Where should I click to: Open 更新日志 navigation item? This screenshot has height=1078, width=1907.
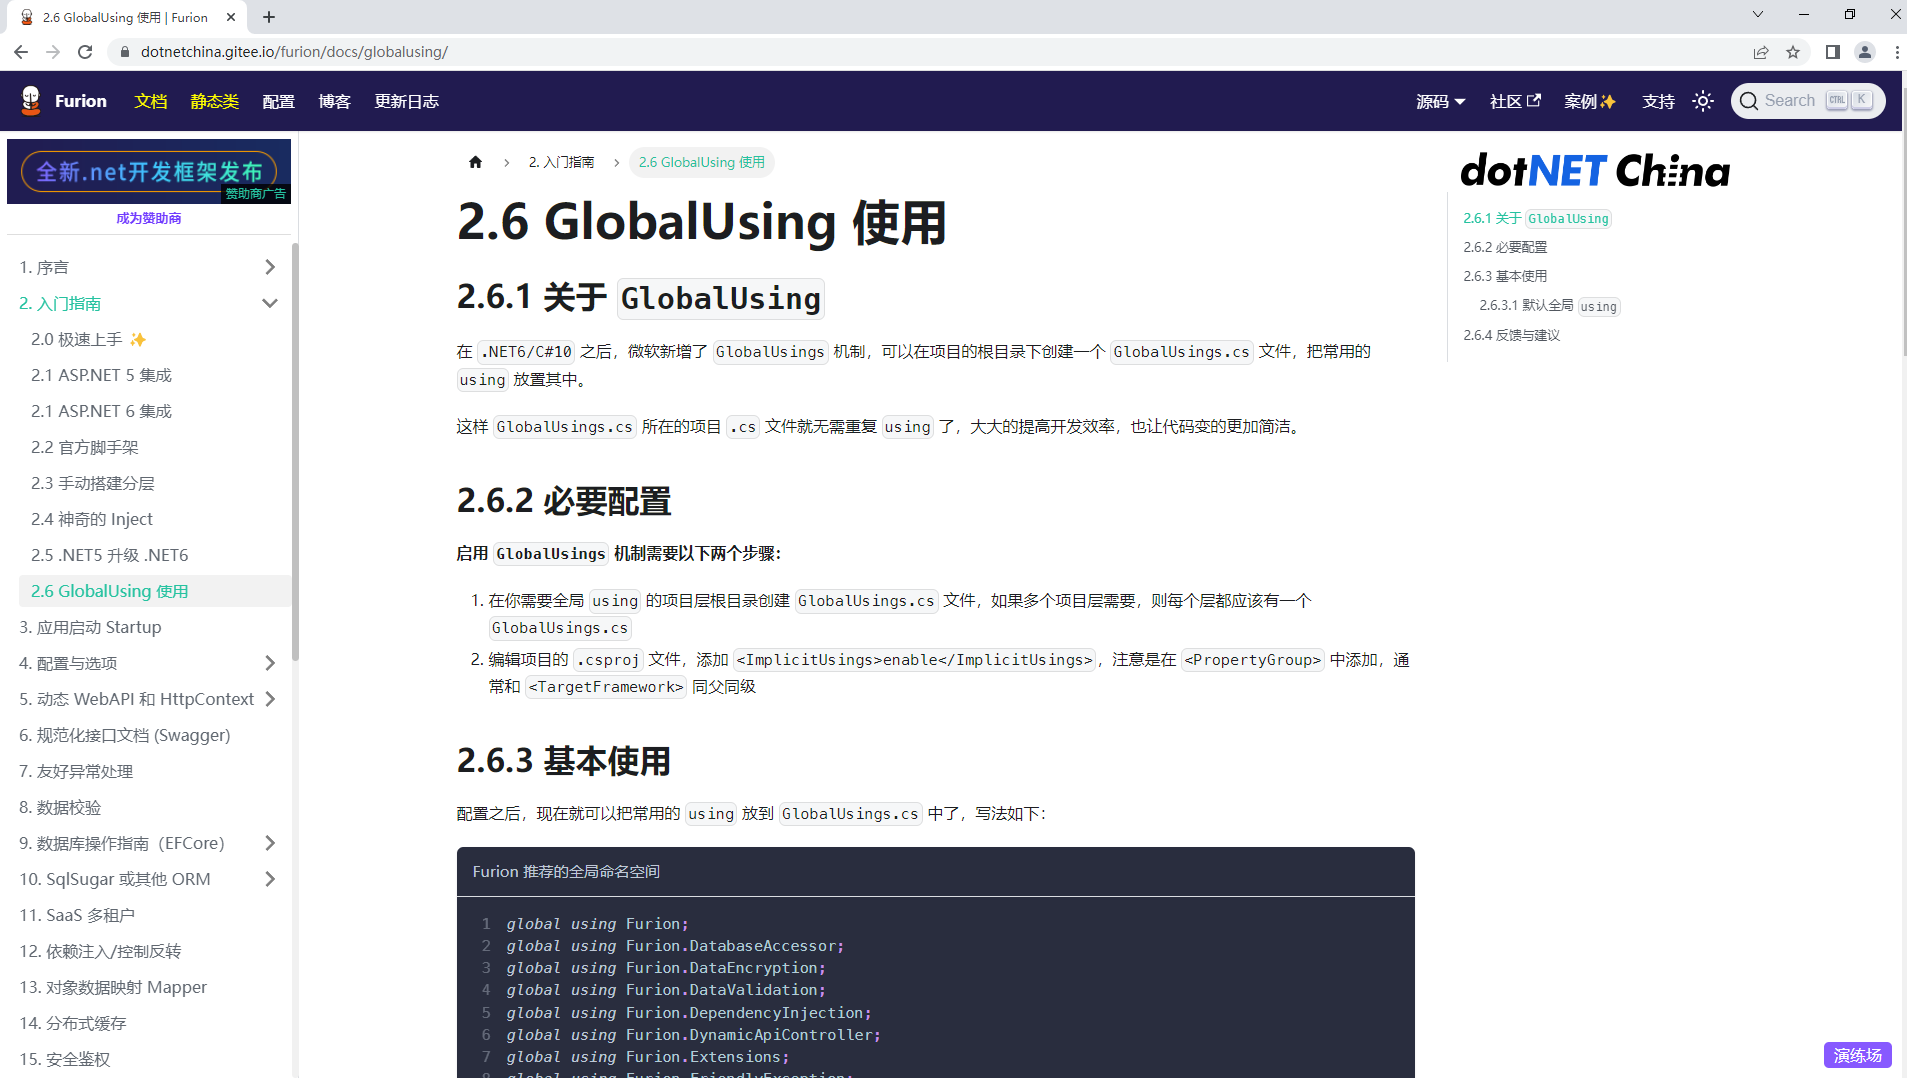point(407,101)
